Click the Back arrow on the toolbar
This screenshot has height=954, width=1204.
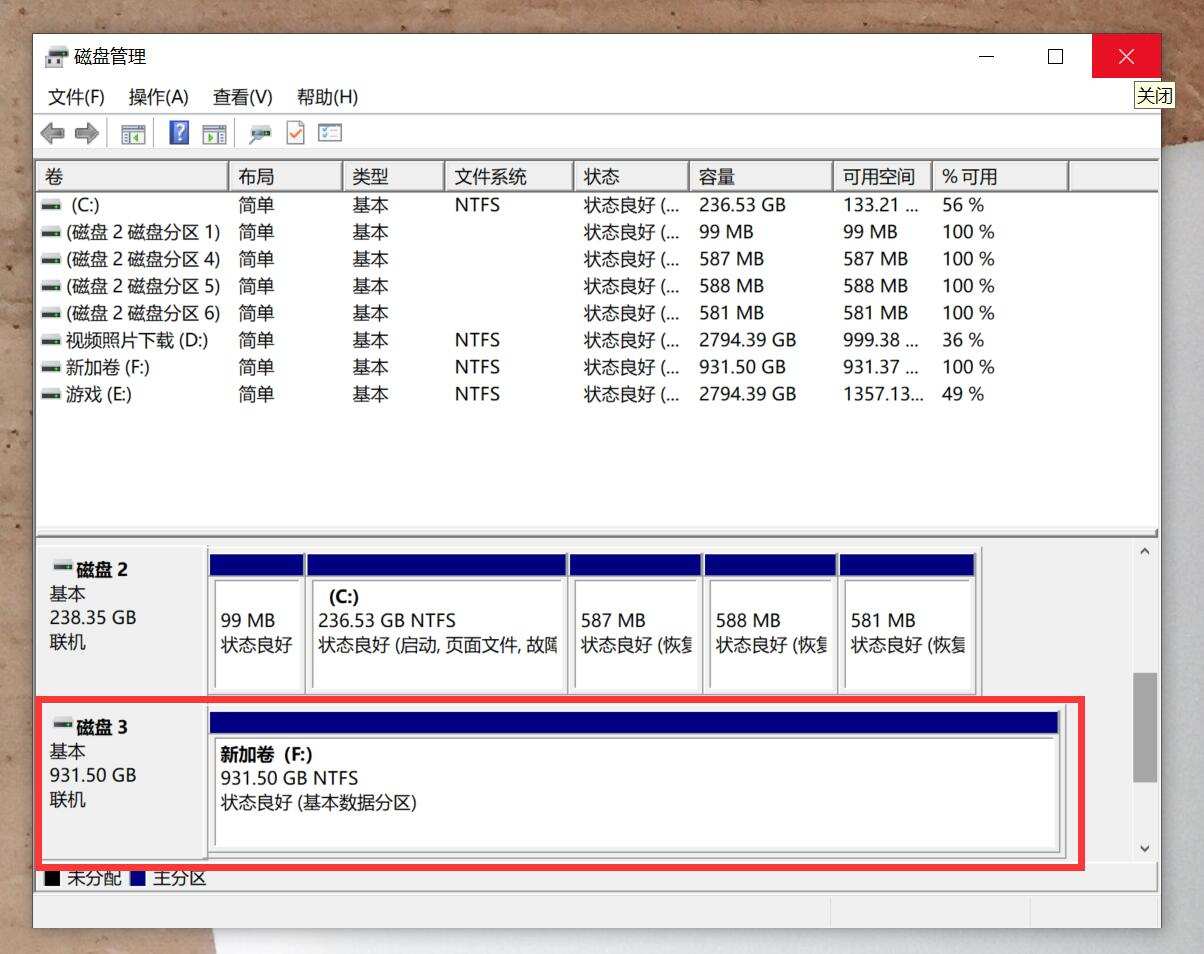click(53, 132)
